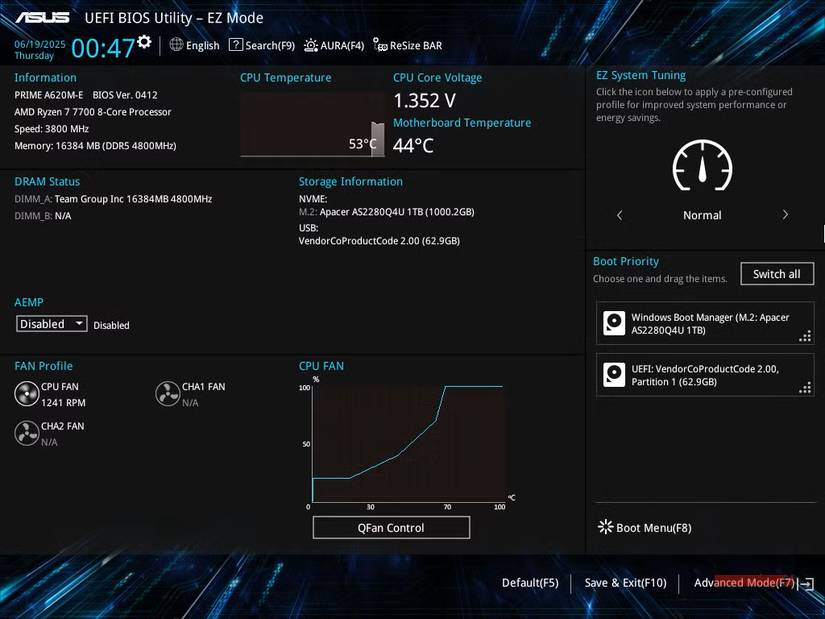This screenshot has height=619, width=825.
Task: Open AURA (F4) lighting settings
Action: (334, 45)
